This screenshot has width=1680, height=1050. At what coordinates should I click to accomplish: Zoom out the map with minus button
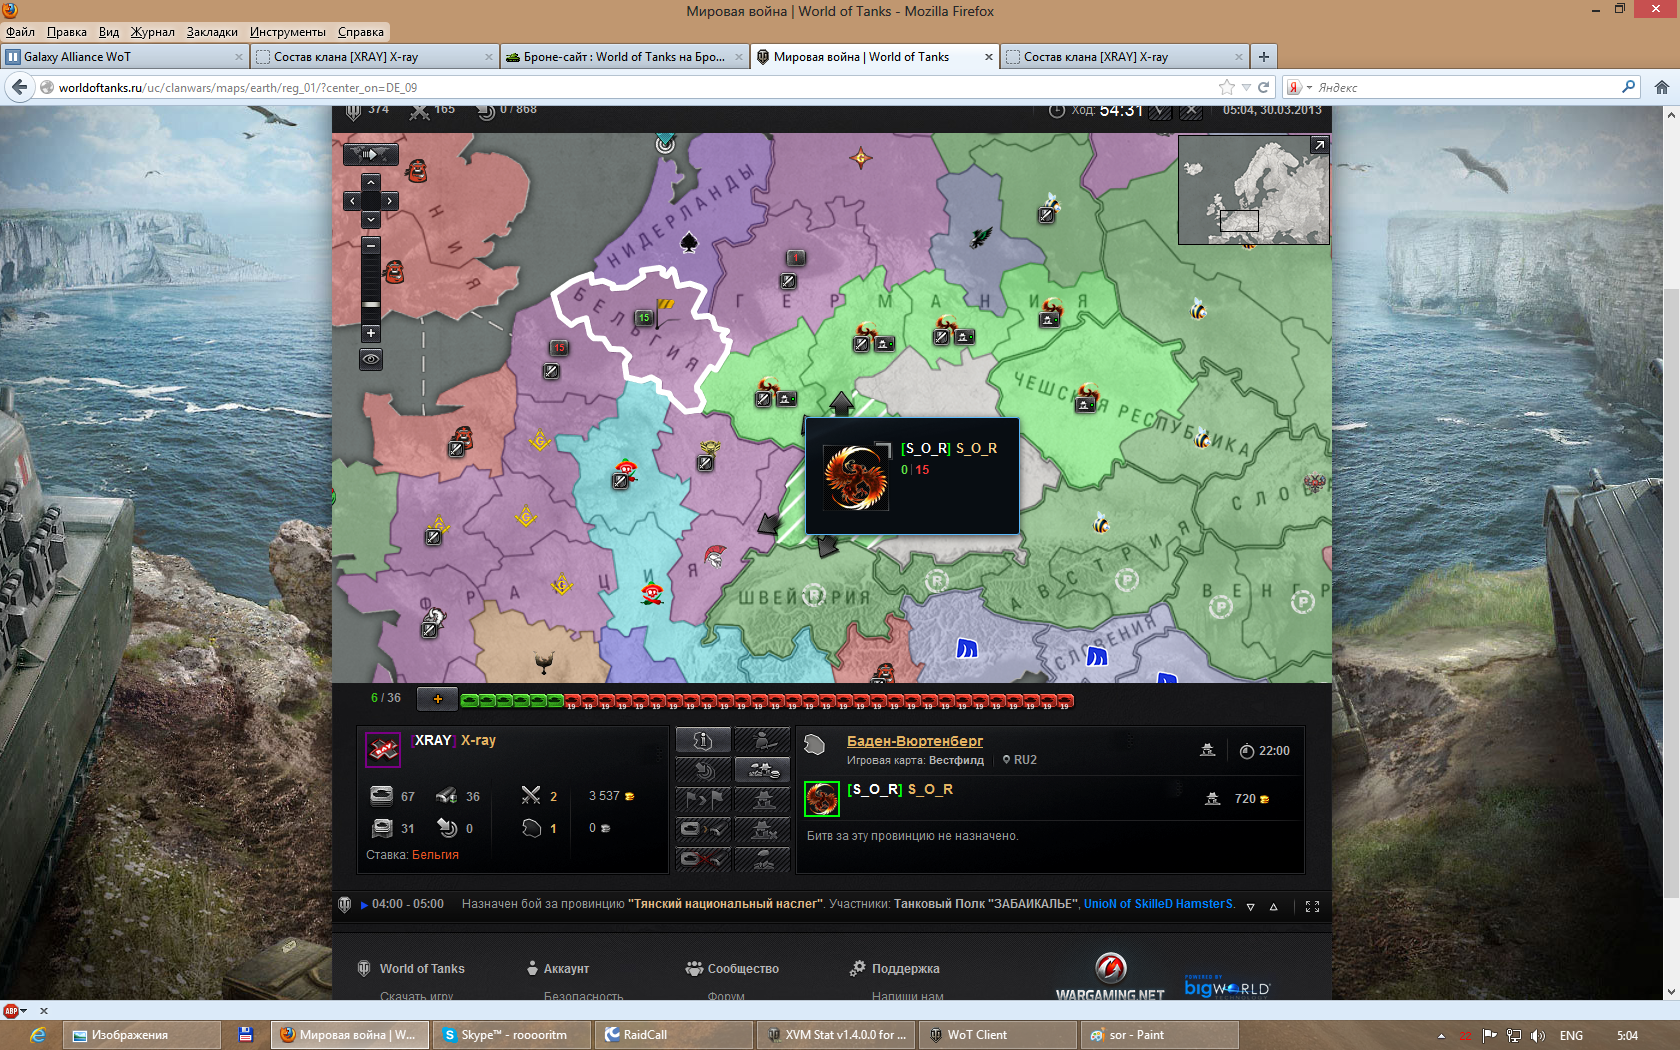[x=371, y=245]
